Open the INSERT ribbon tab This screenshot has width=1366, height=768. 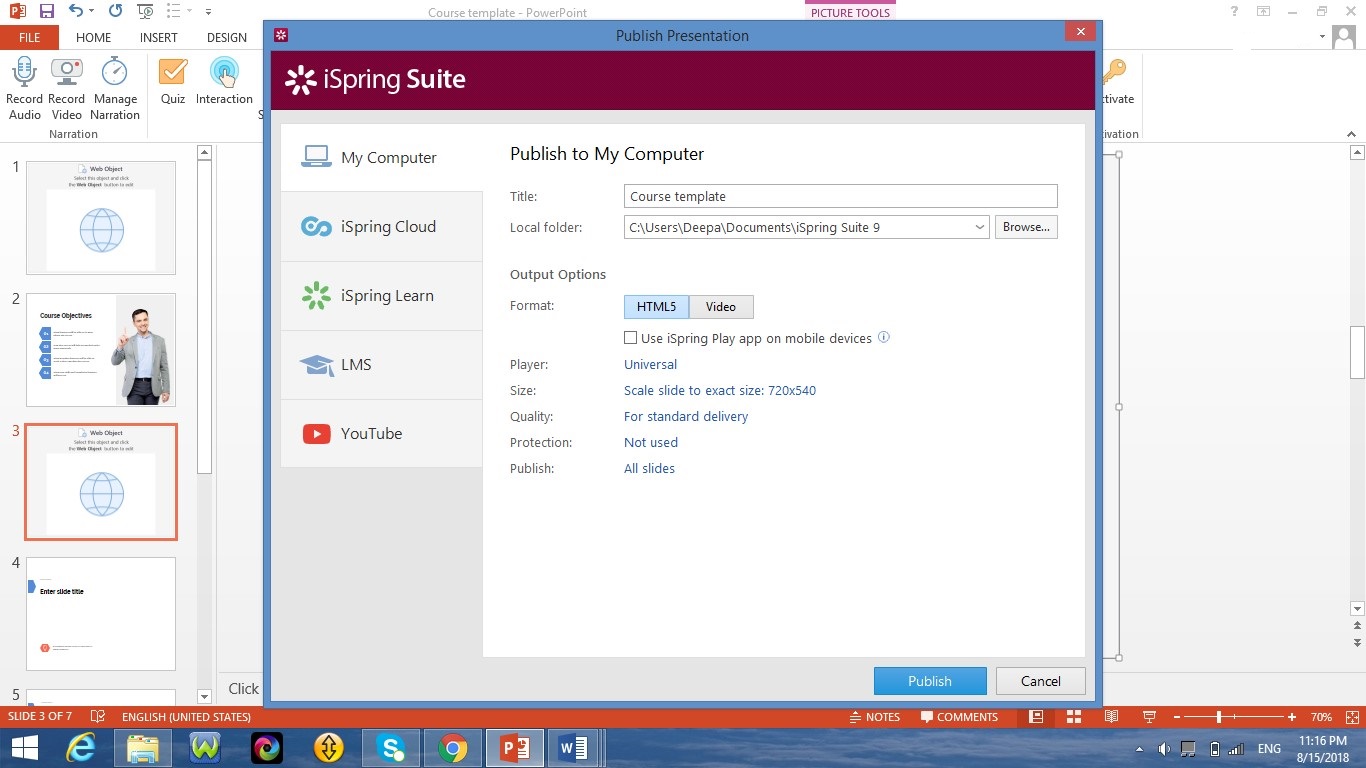(x=159, y=38)
